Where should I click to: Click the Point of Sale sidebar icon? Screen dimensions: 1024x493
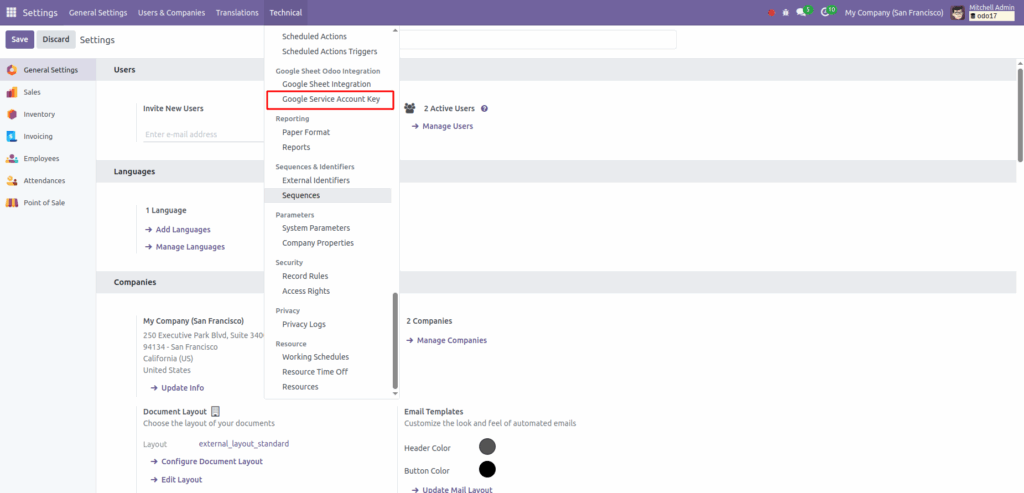(11, 203)
